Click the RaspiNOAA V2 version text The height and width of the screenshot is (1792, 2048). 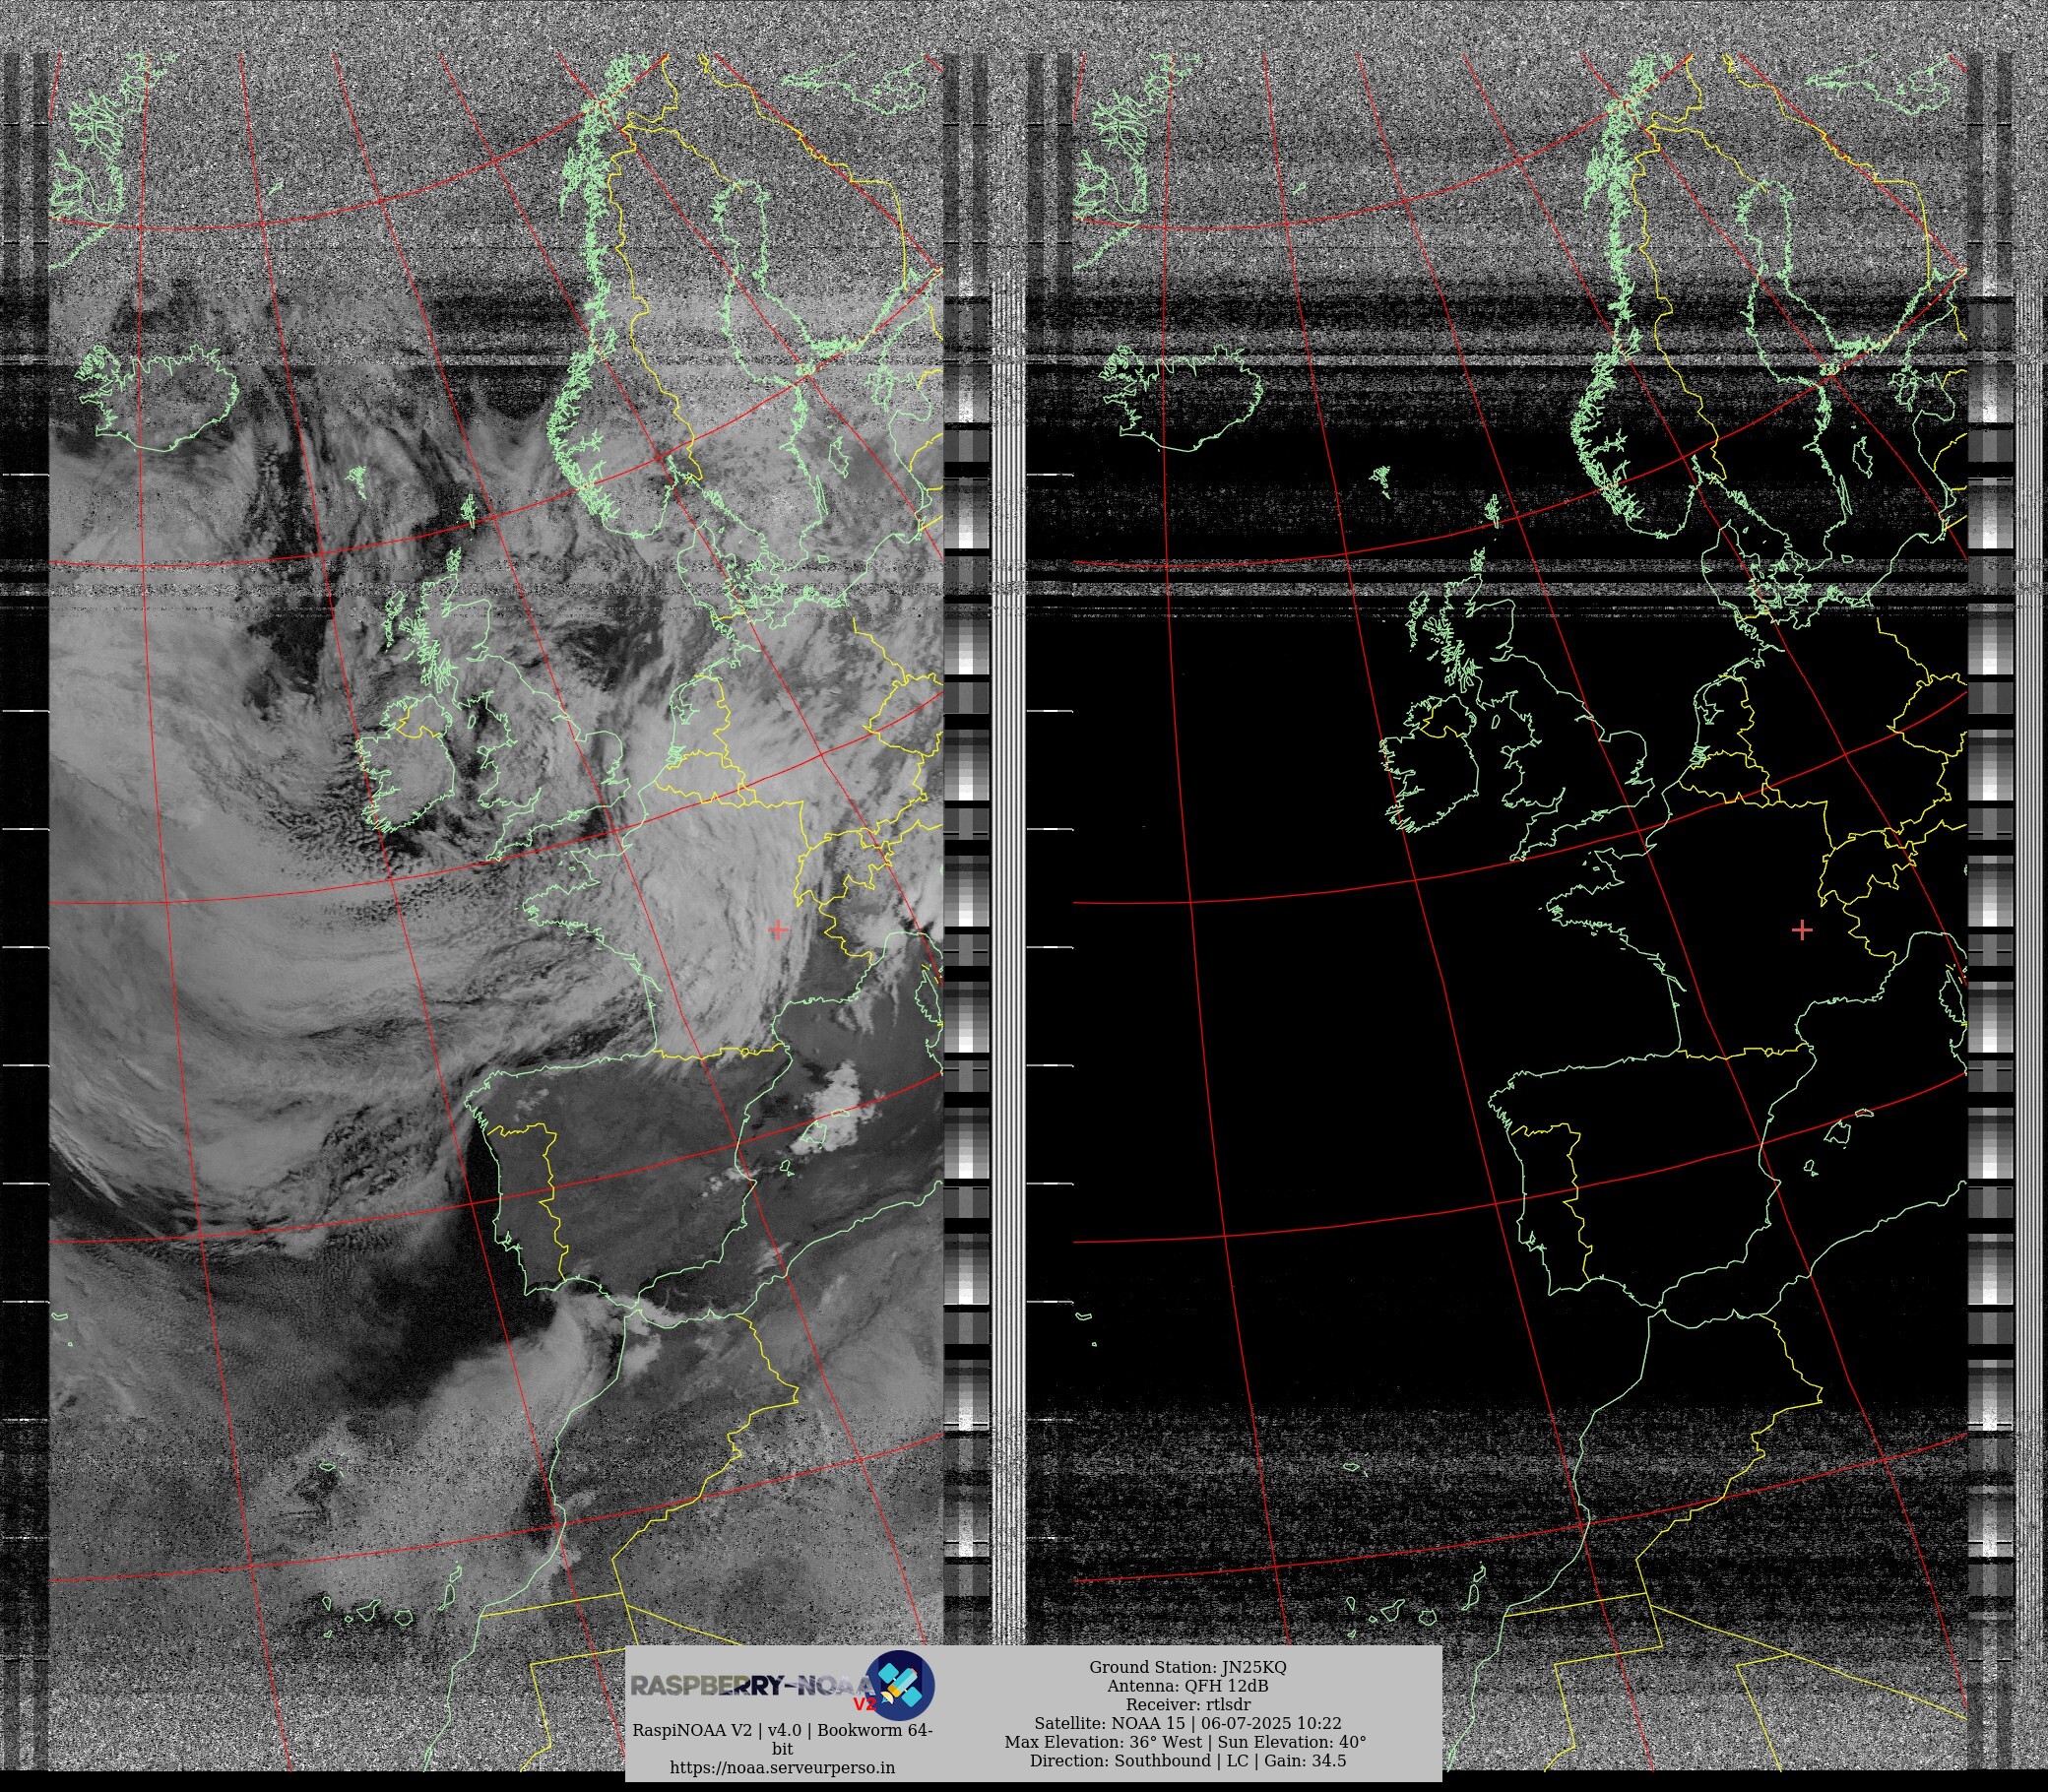pyautogui.click(x=782, y=1730)
